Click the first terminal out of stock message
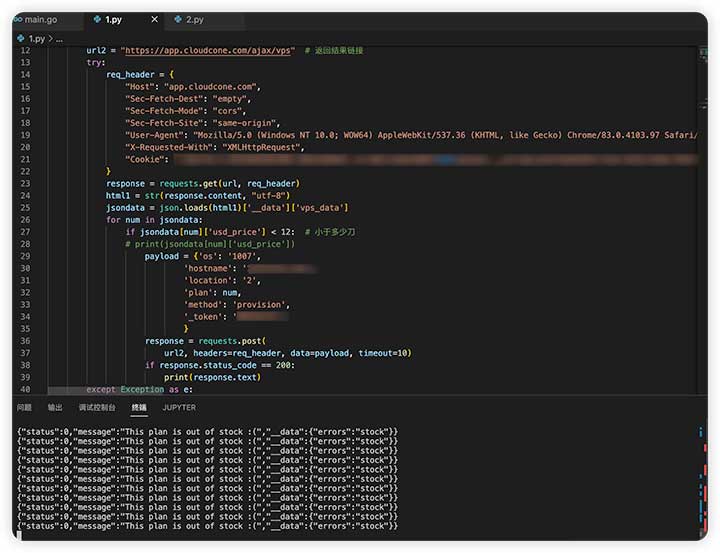The width and height of the screenshot is (720, 553). click(208, 432)
